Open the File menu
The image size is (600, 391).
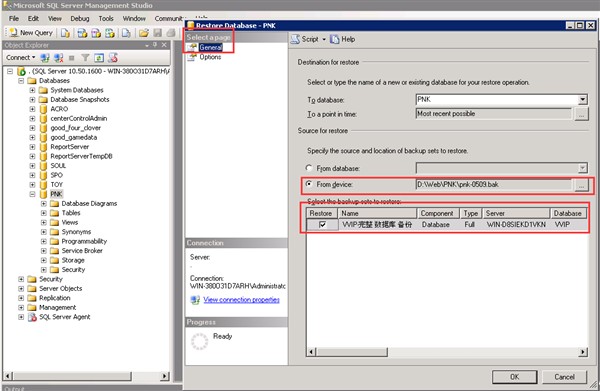(x=14, y=18)
